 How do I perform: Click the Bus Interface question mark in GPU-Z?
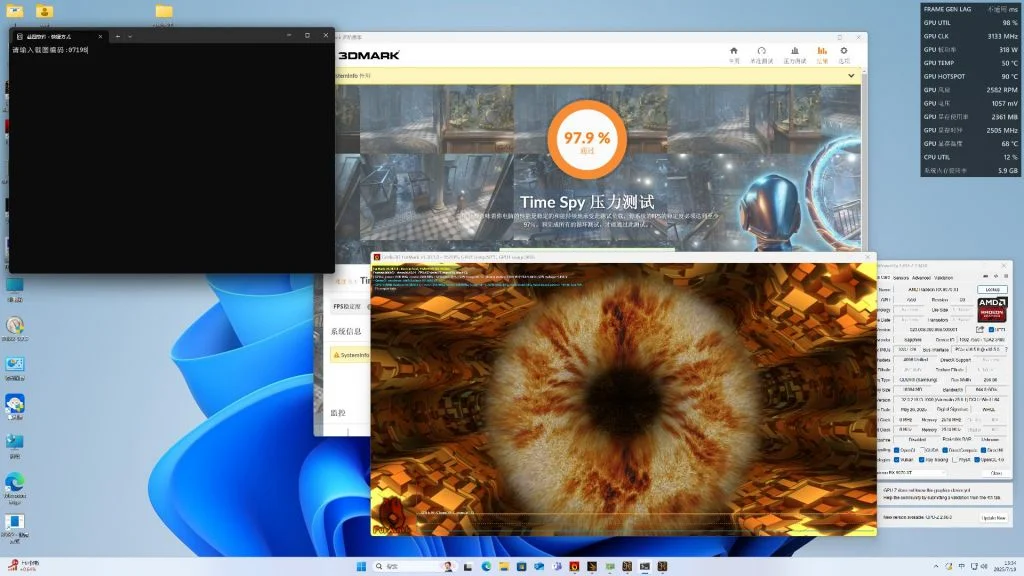(x=1006, y=349)
